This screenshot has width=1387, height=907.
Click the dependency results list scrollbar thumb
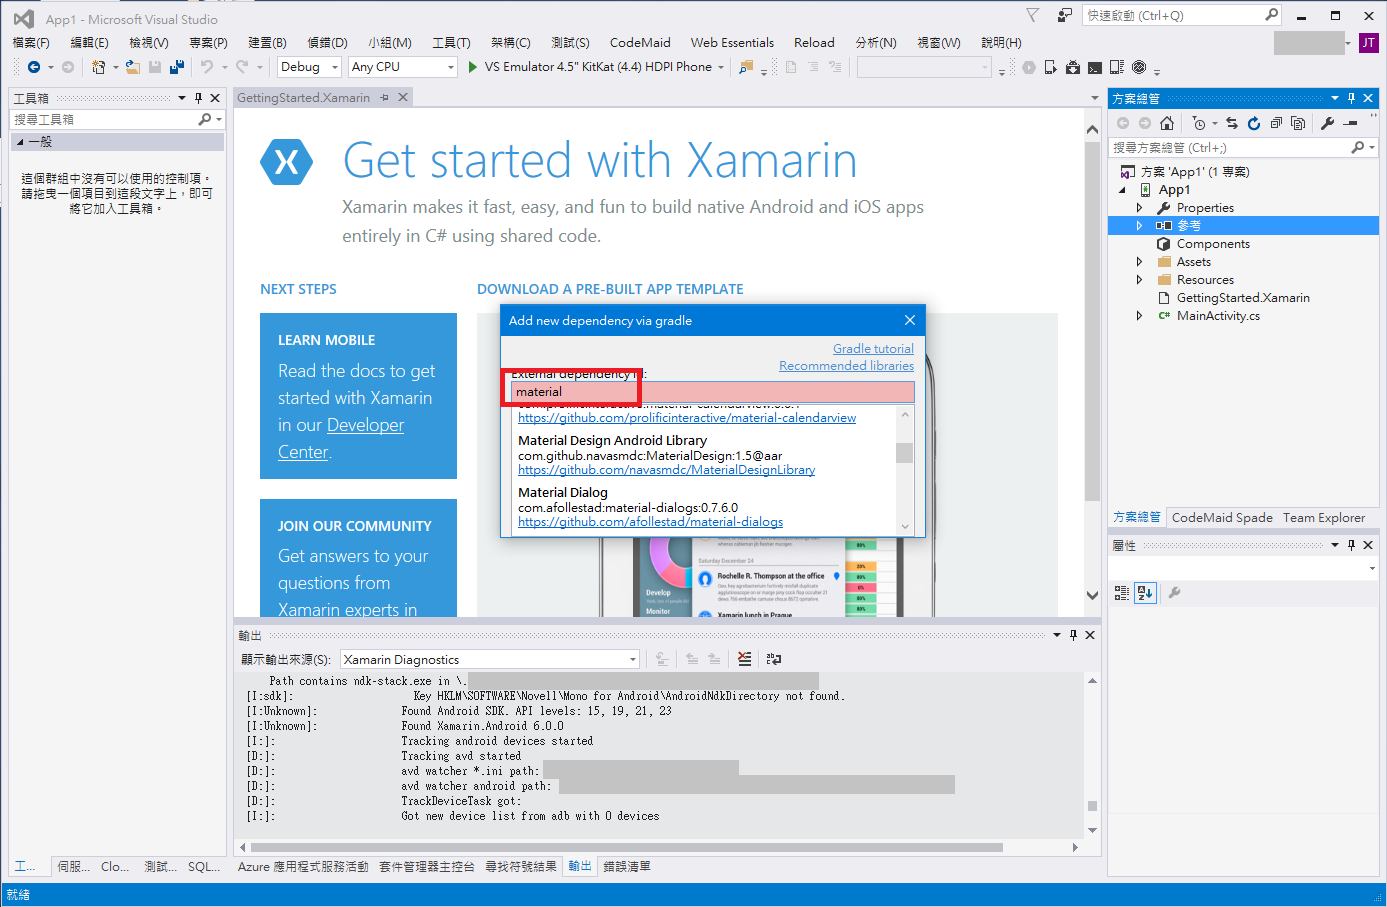904,453
